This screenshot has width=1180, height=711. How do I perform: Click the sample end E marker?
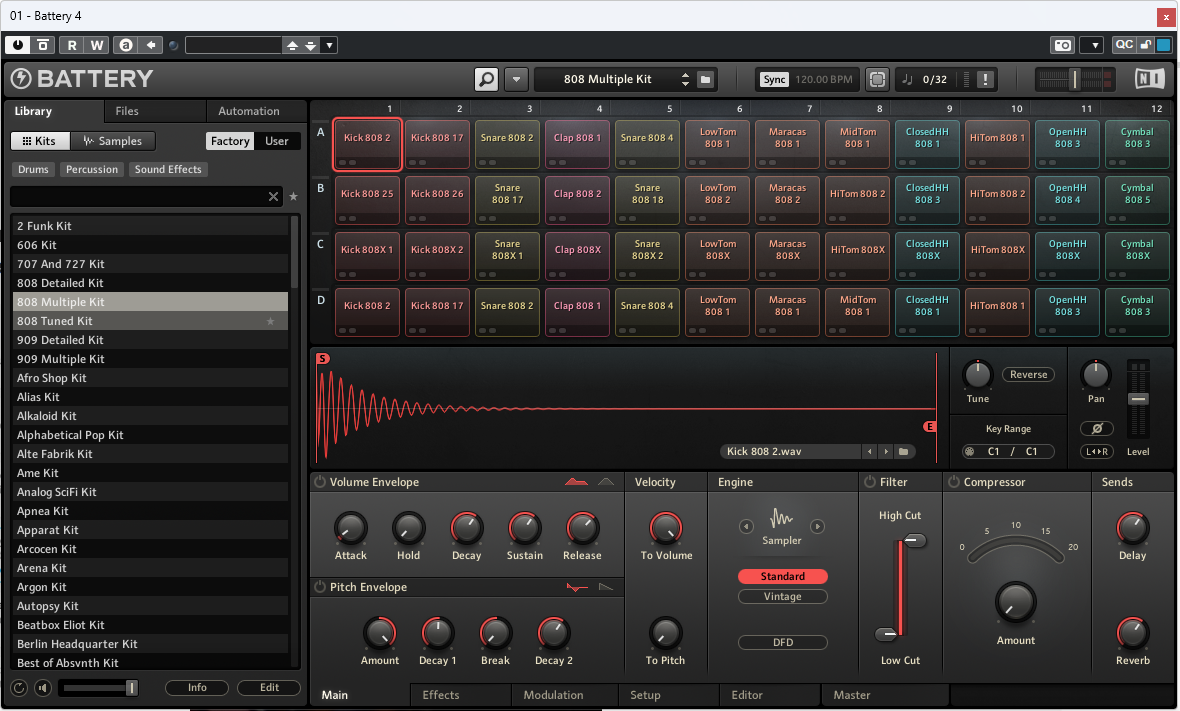point(930,427)
